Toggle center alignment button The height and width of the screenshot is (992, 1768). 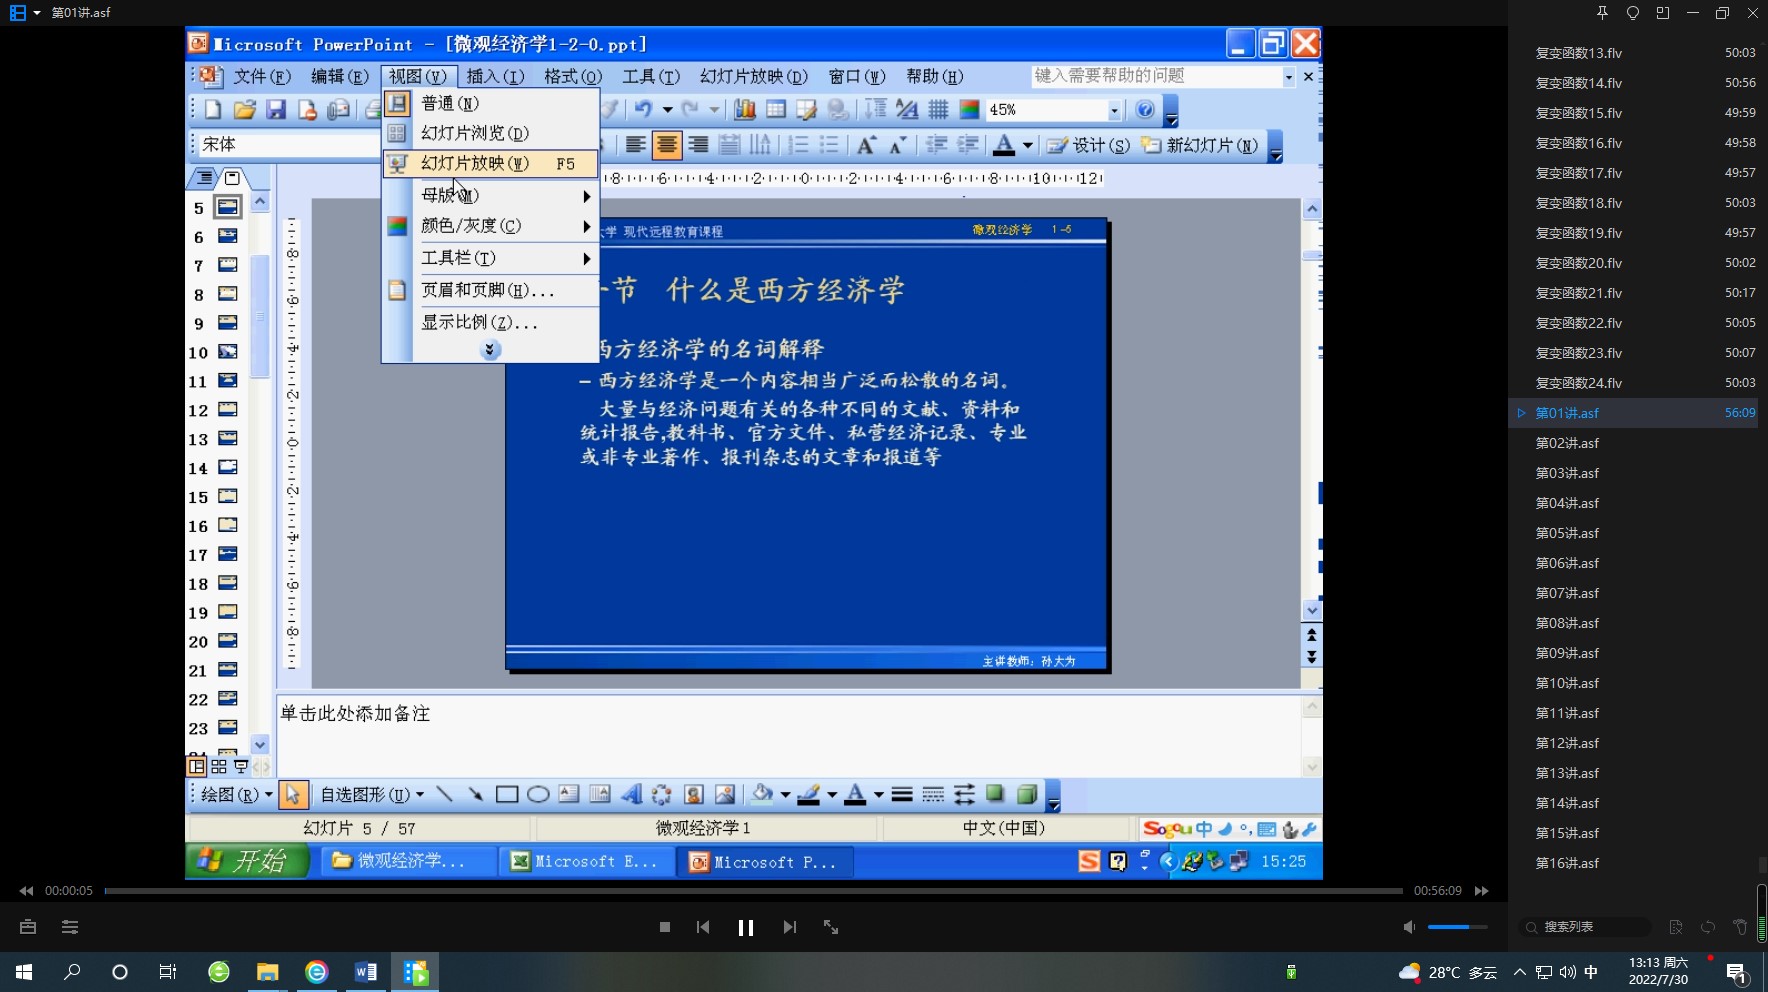tap(667, 145)
